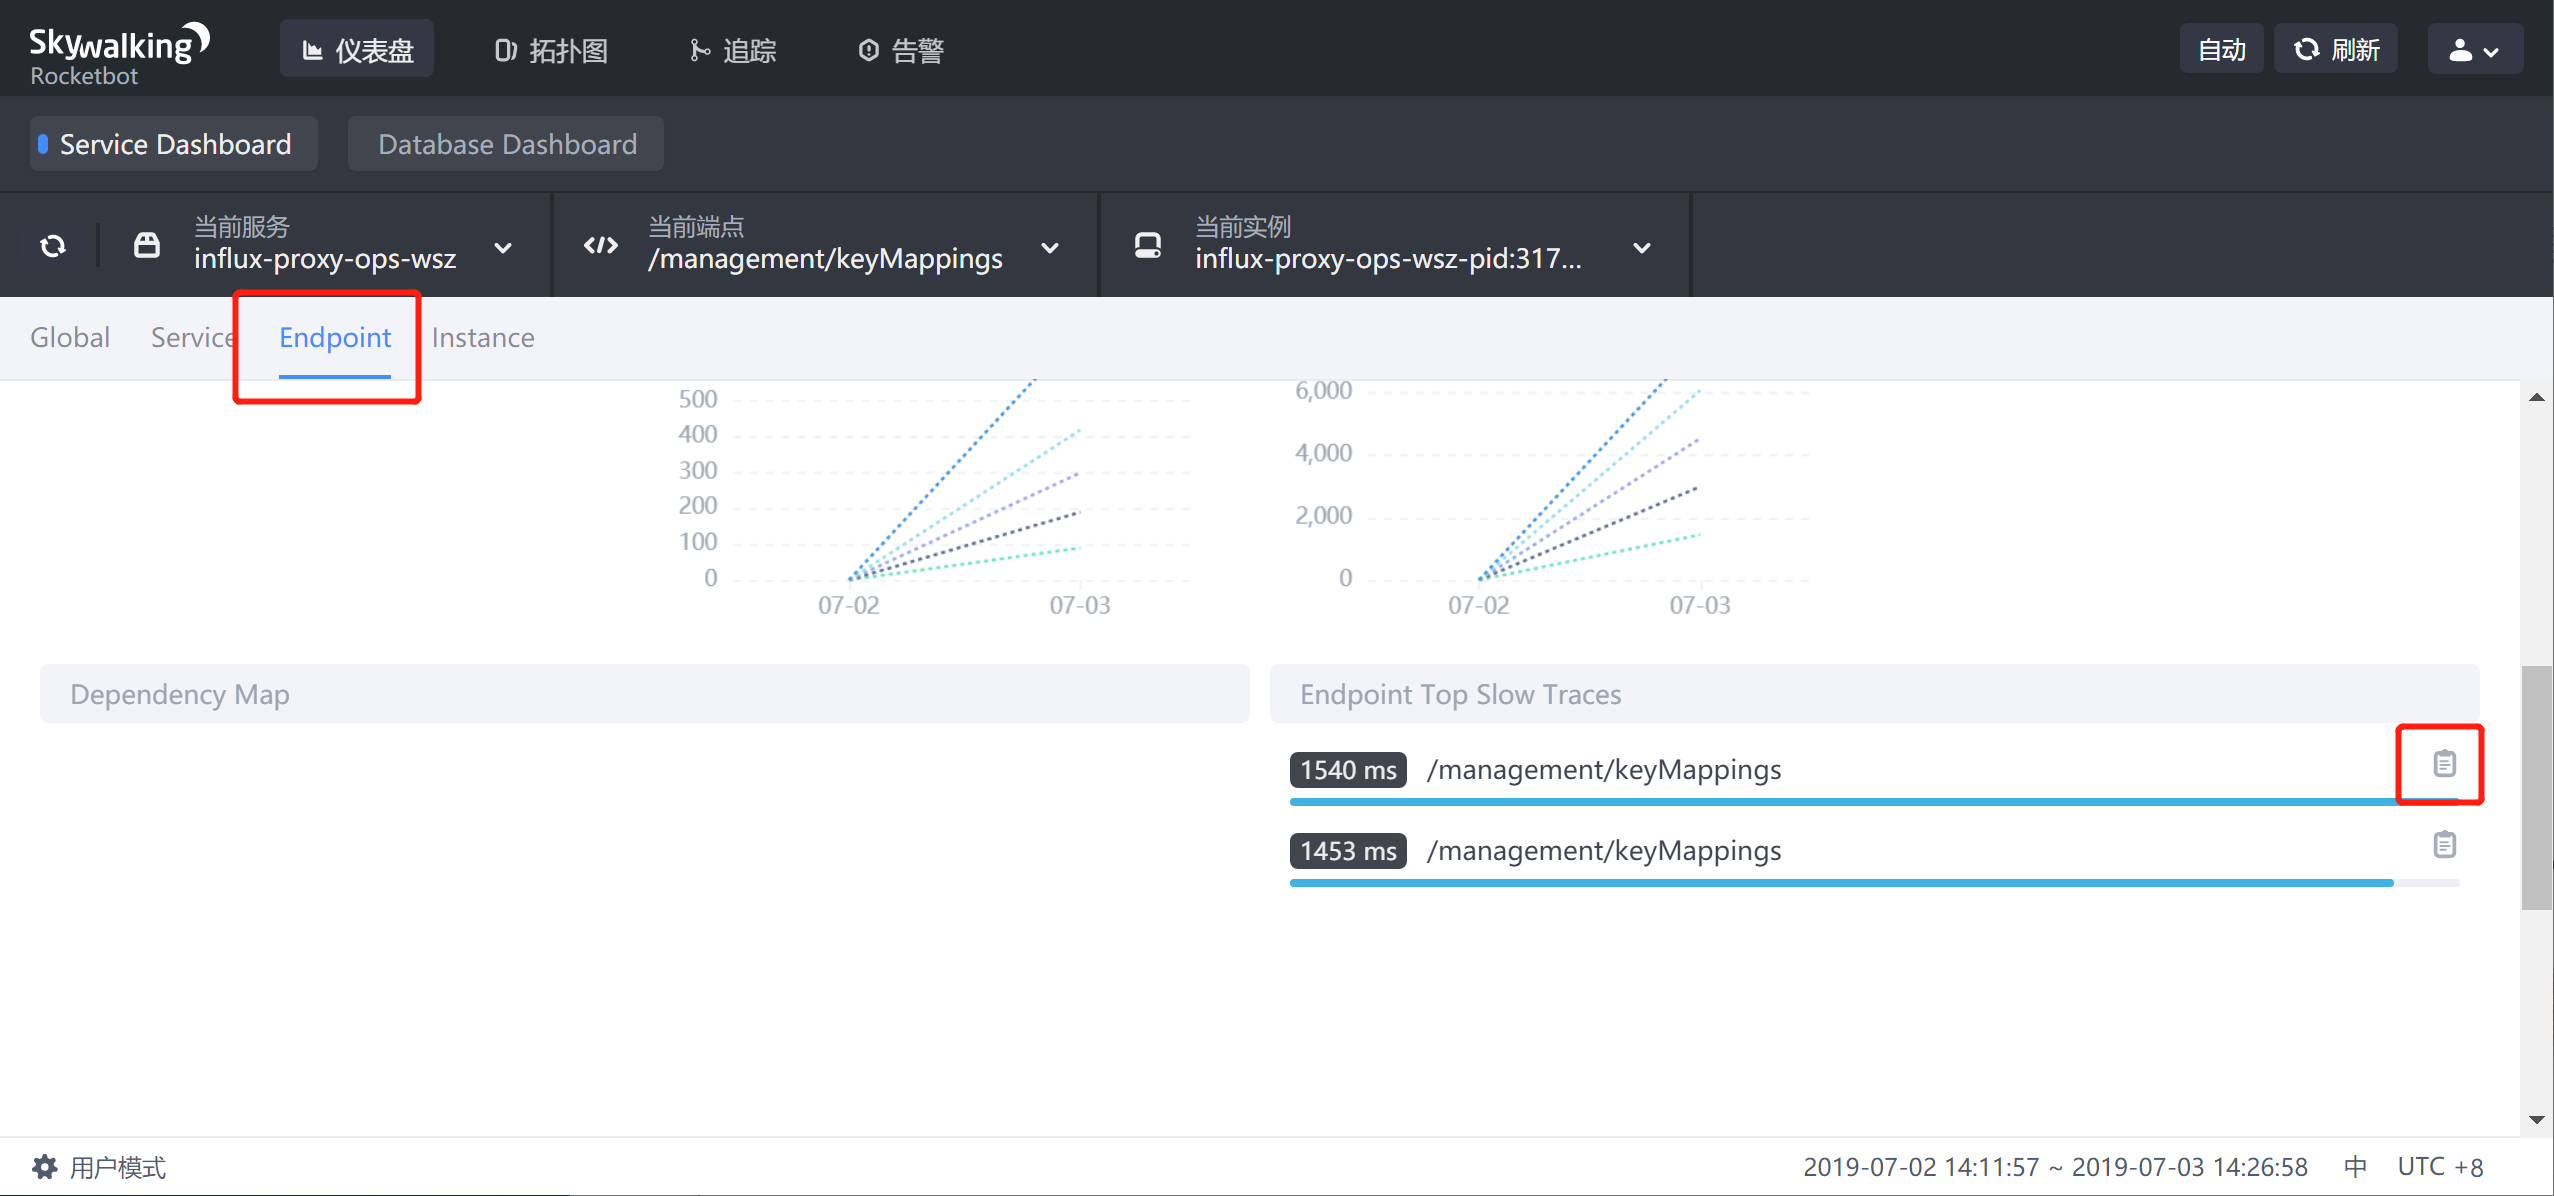The width and height of the screenshot is (2554, 1196).
Task: Open the 拓扑图 topology page
Action: 551,49
